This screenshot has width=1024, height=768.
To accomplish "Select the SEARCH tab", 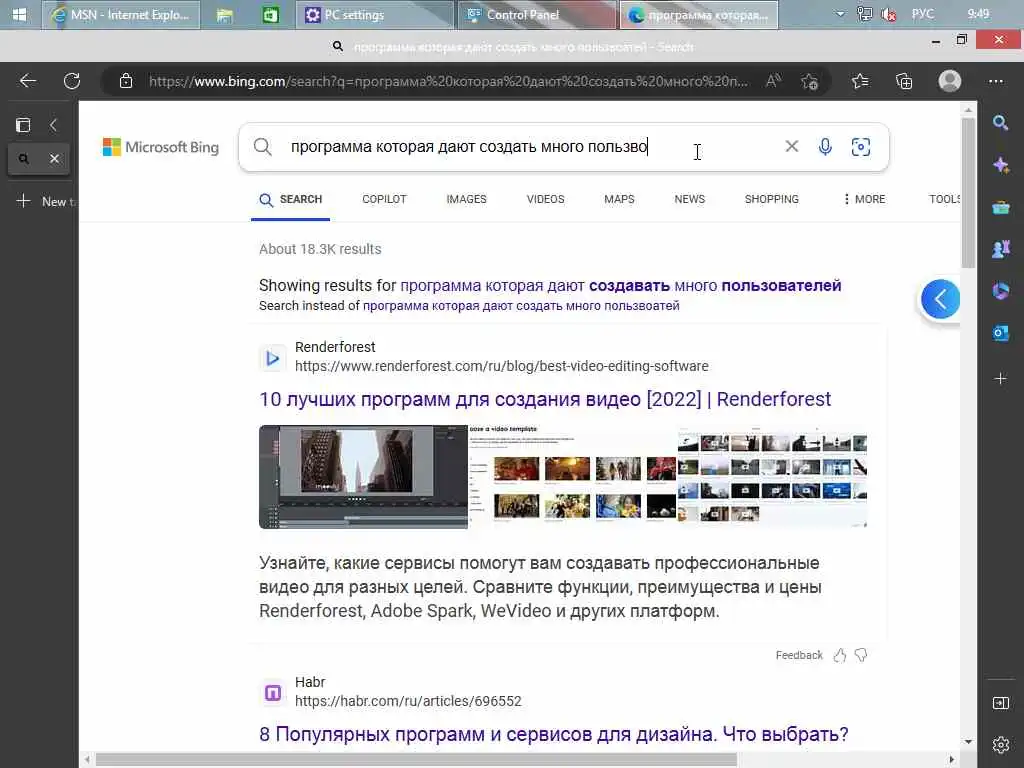I will pyautogui.click(x=291, y=199).
